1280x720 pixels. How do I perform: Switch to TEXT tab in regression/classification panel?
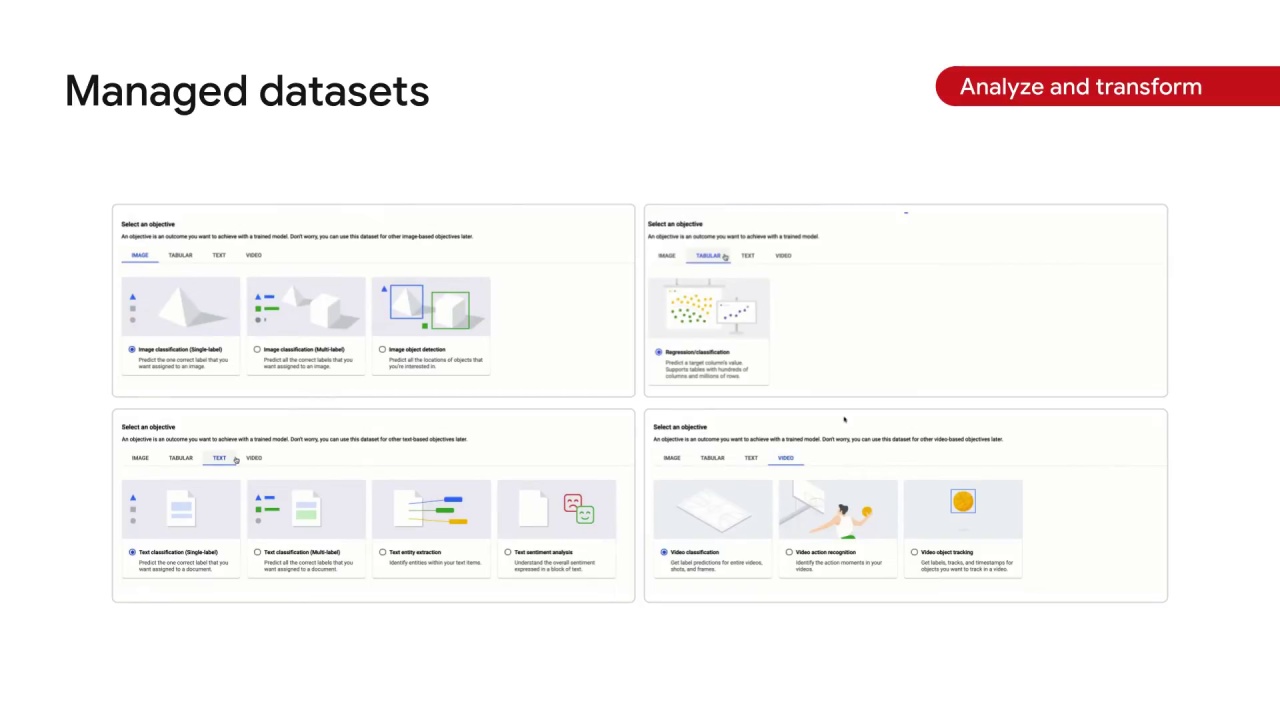pos(748,256)
